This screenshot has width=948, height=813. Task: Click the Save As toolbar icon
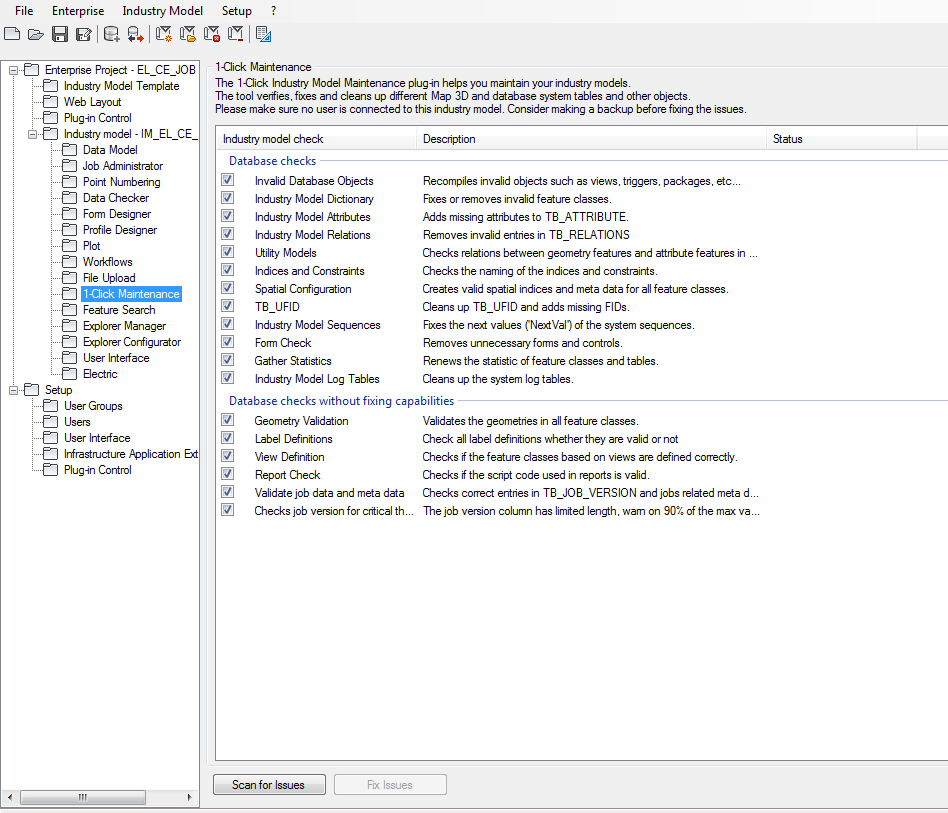pos(84,33)
